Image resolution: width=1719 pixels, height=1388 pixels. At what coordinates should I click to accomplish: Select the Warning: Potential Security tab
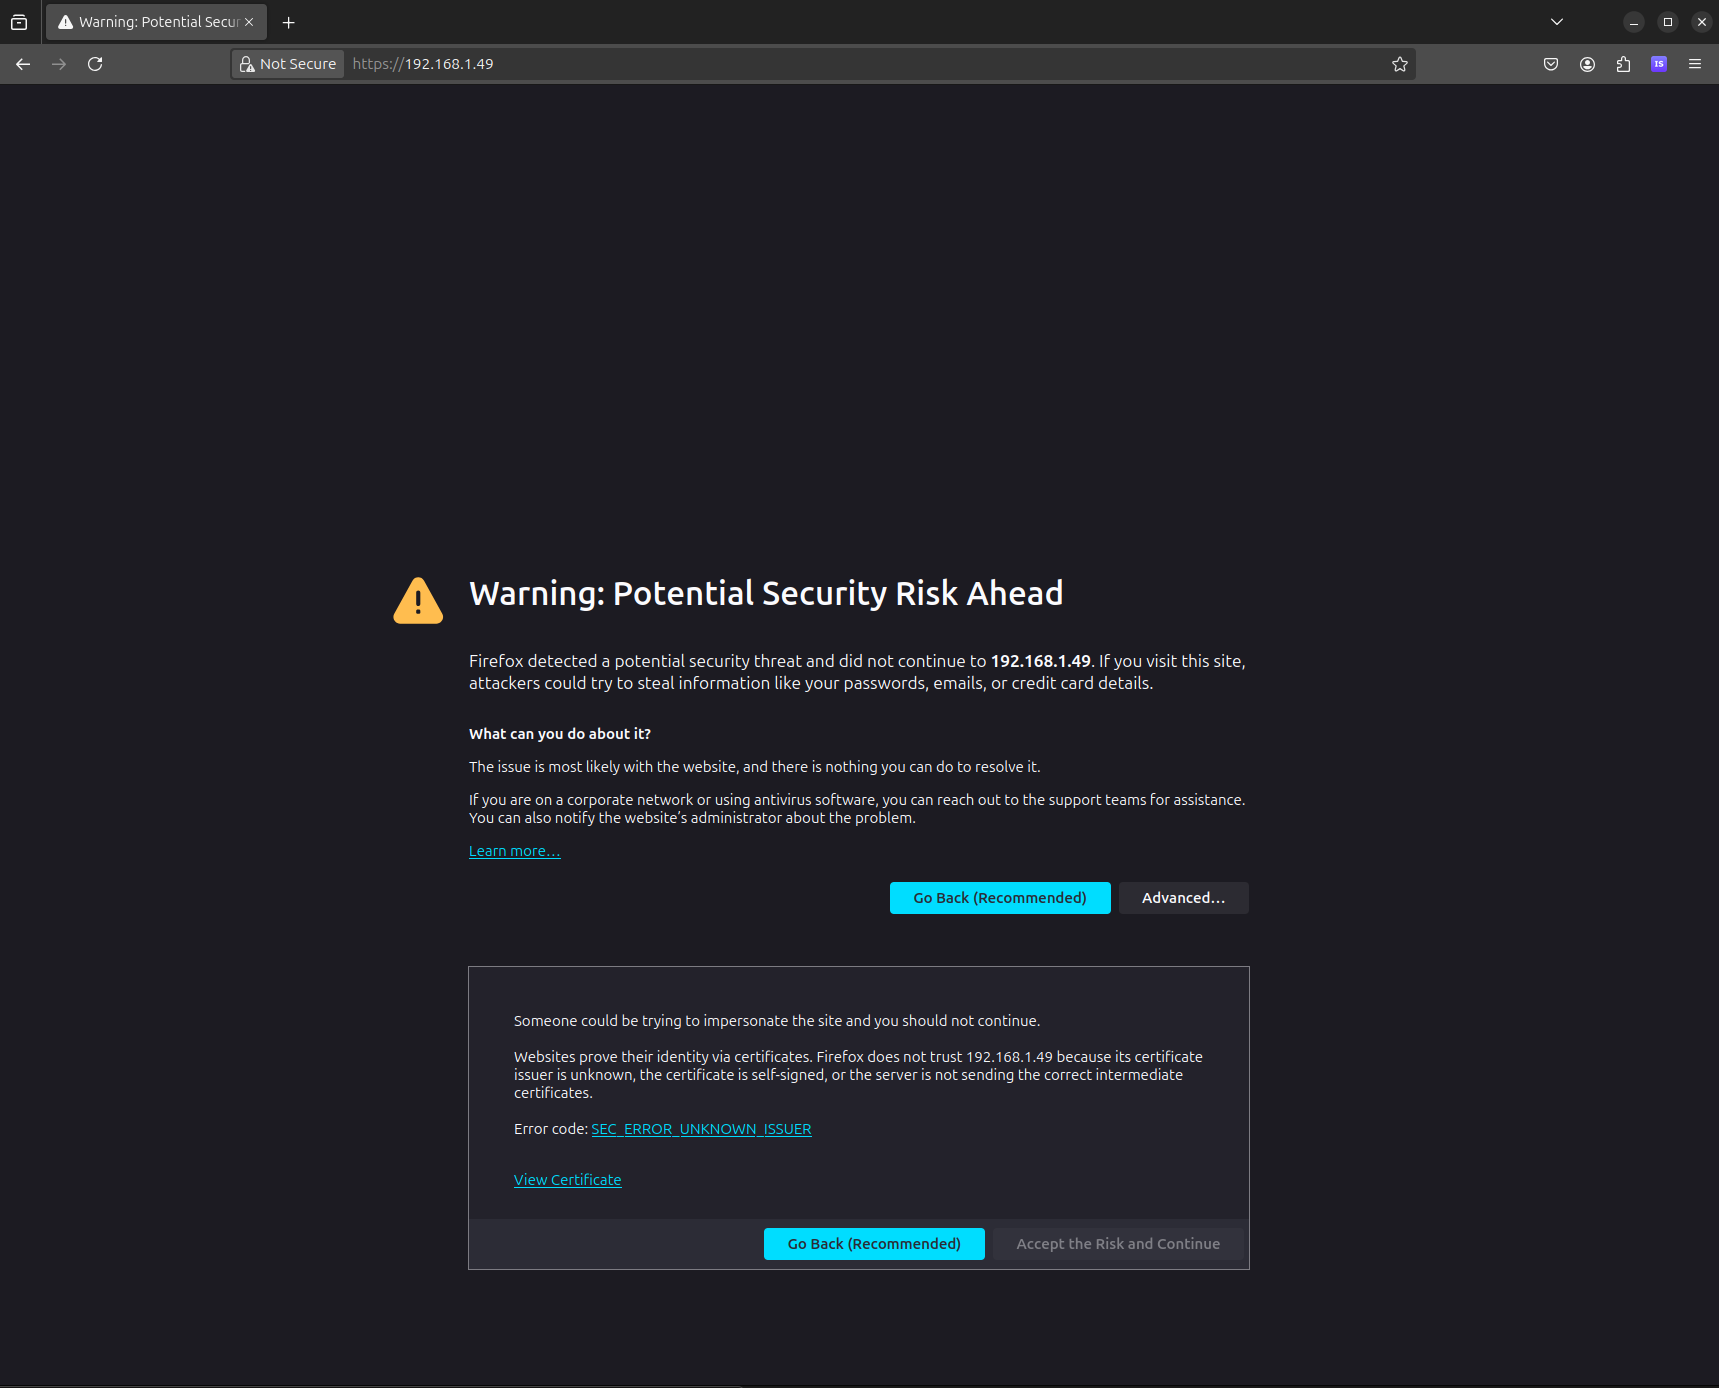click(150, 22)
